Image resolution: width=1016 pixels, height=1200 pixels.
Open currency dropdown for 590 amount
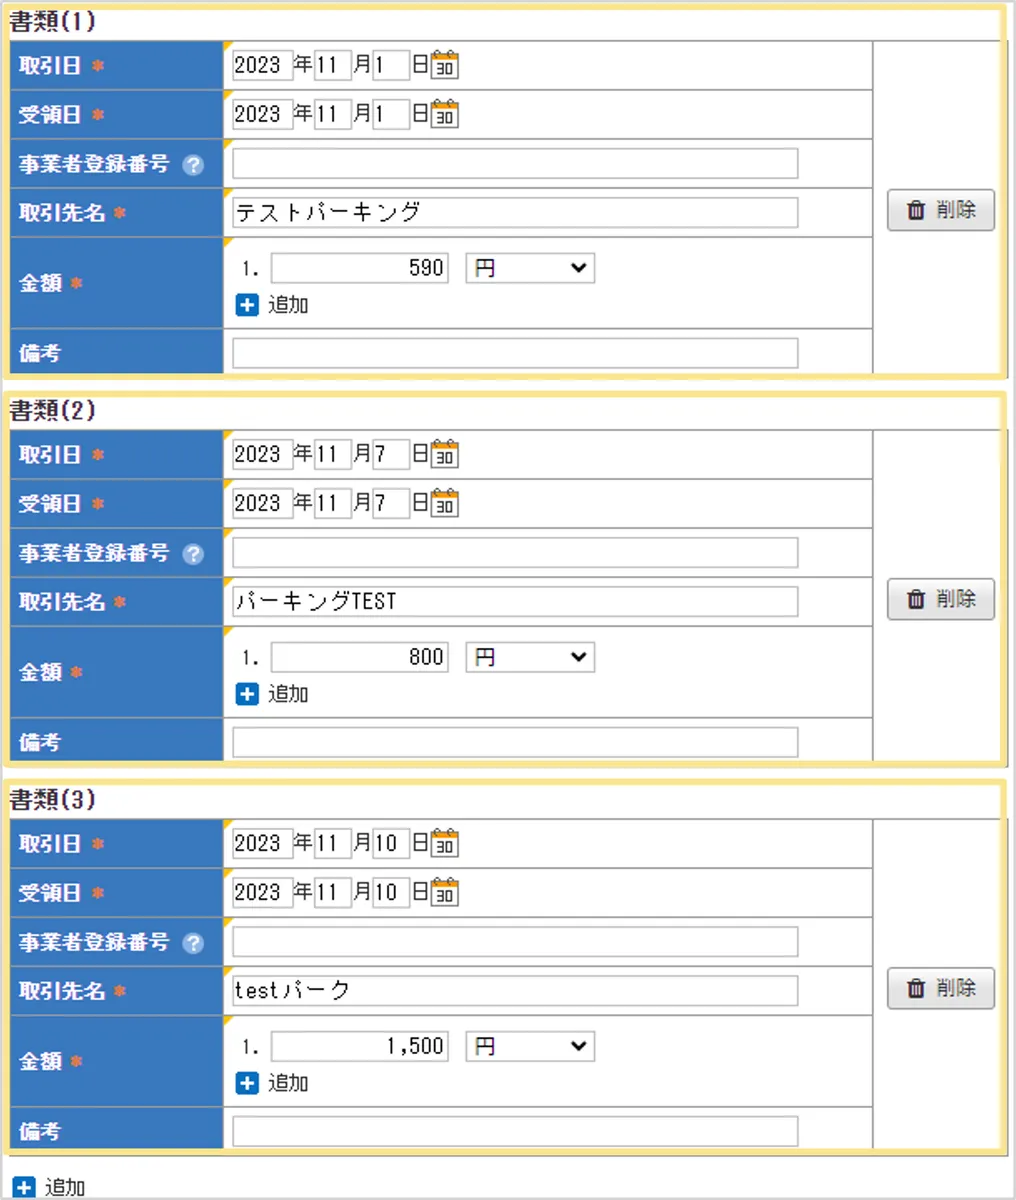tap(530, 268)
